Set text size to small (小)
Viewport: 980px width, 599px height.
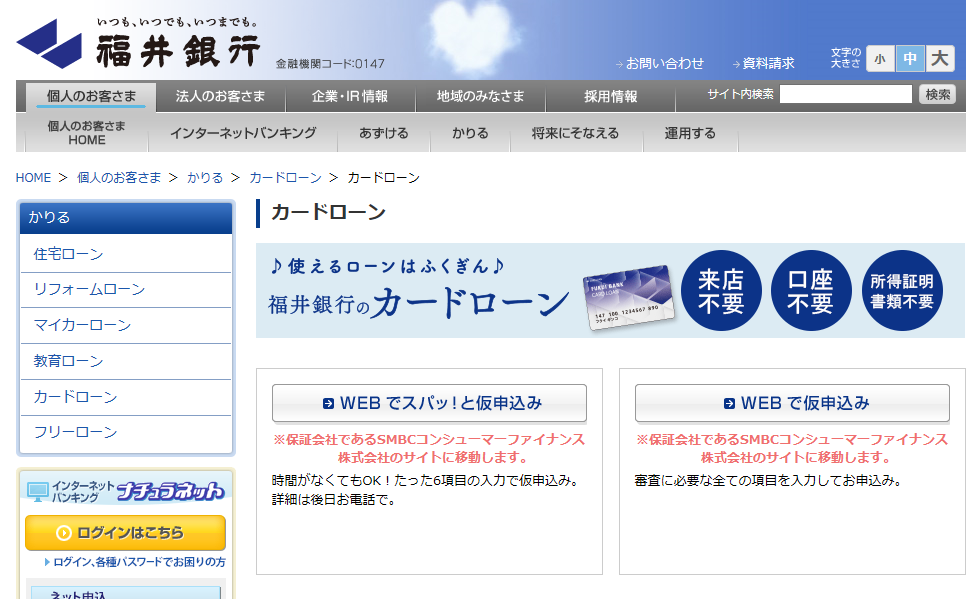(x=880, y=59)
